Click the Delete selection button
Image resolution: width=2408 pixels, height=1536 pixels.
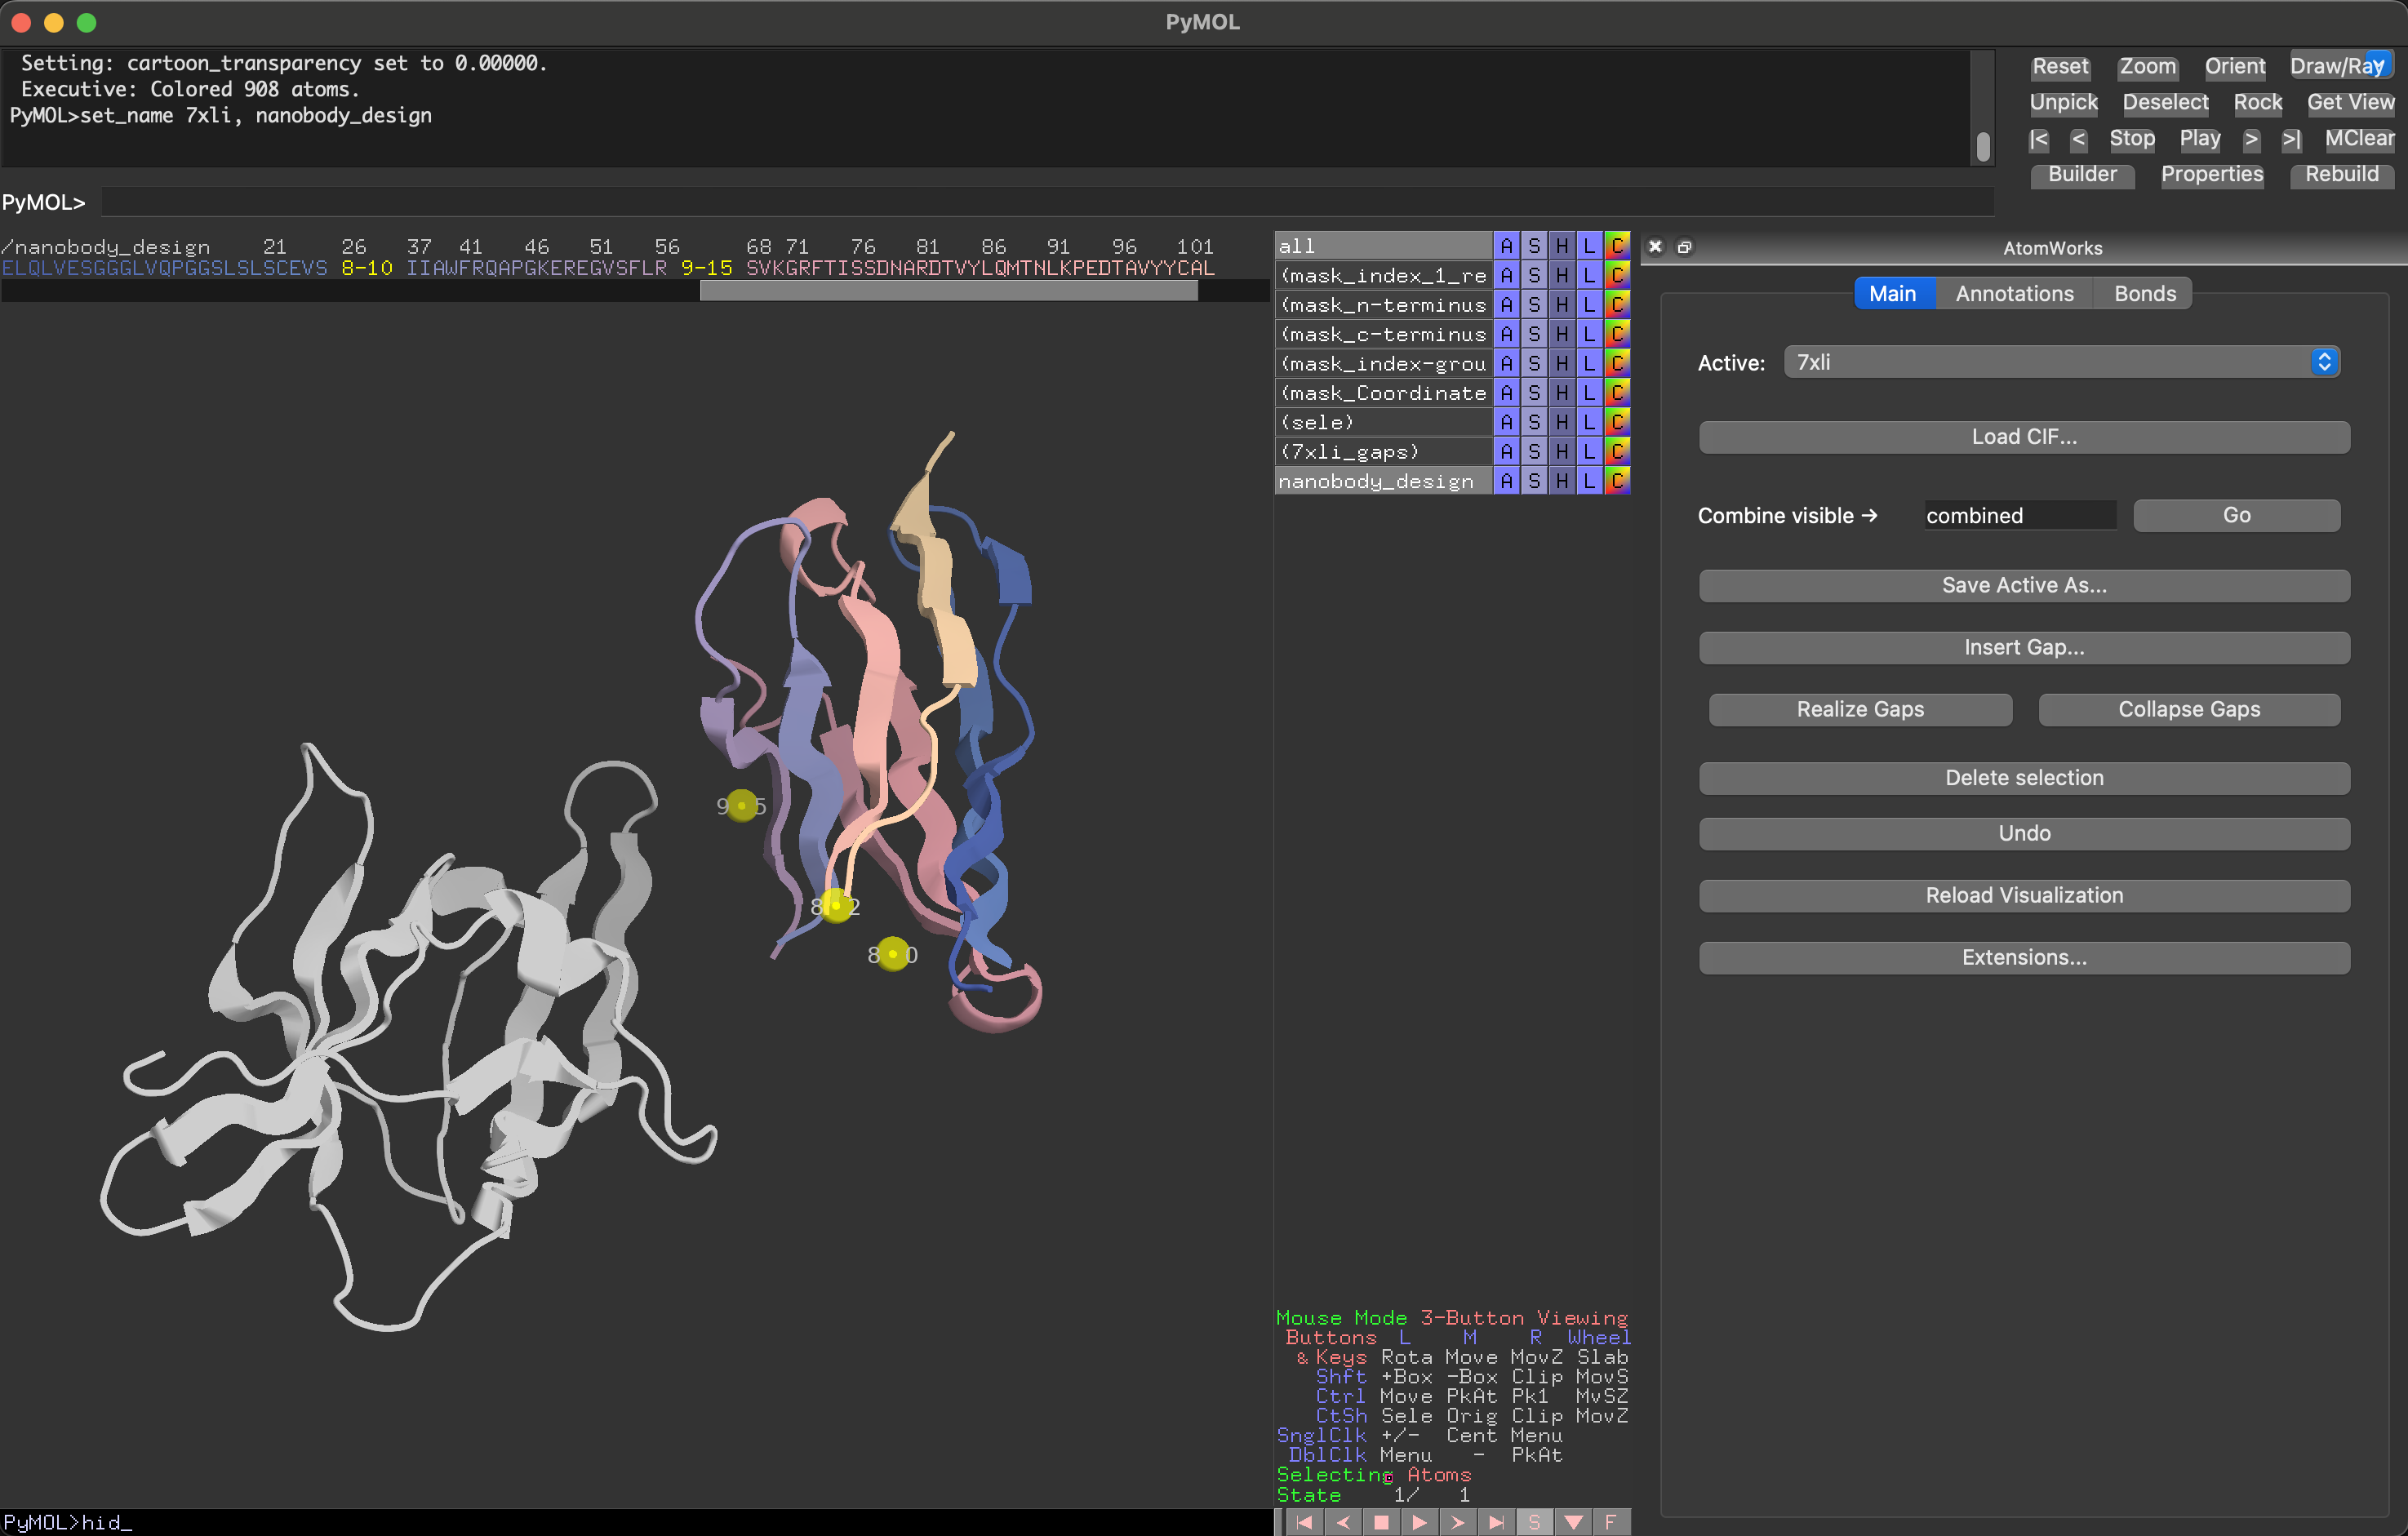point(2024,778)
